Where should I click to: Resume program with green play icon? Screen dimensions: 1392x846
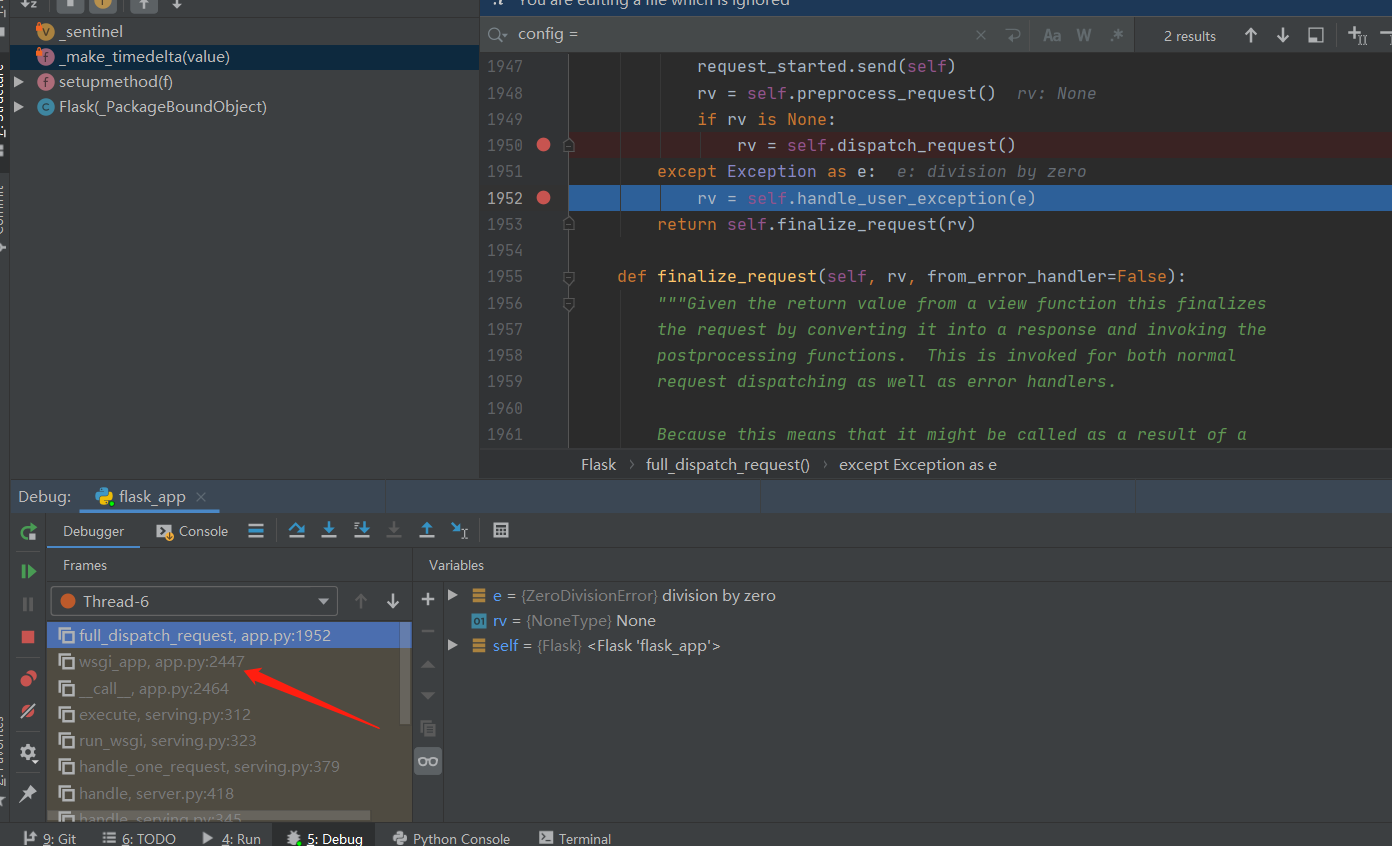(28, 571)
